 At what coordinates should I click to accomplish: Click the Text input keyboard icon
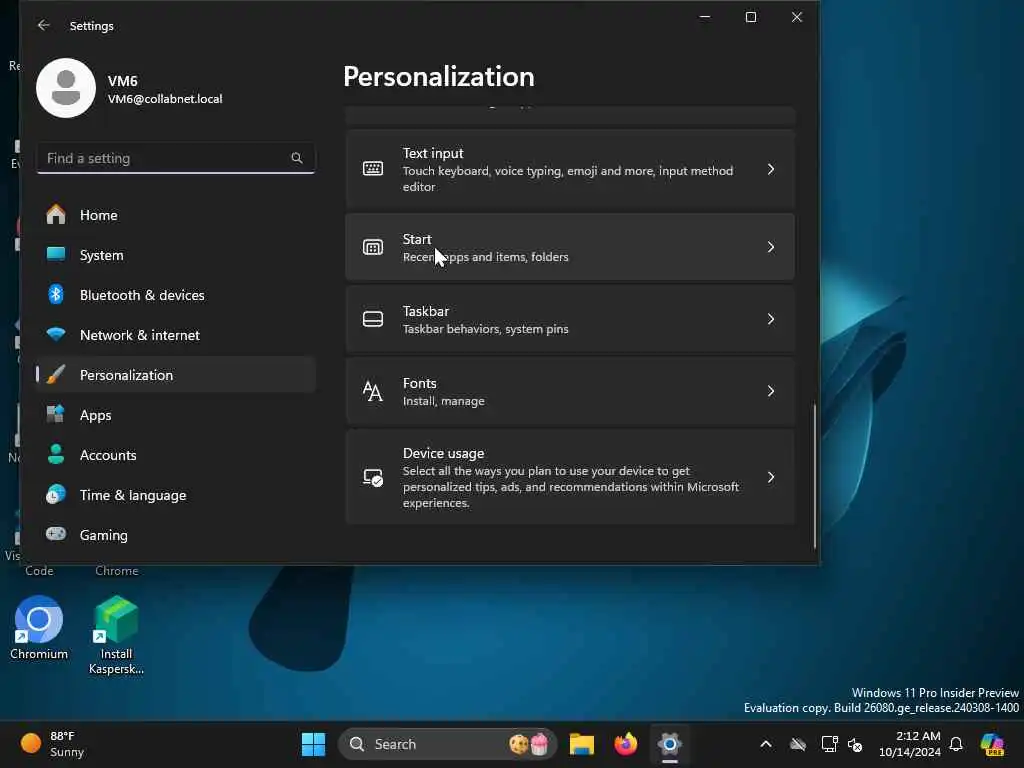click(373, 169)
